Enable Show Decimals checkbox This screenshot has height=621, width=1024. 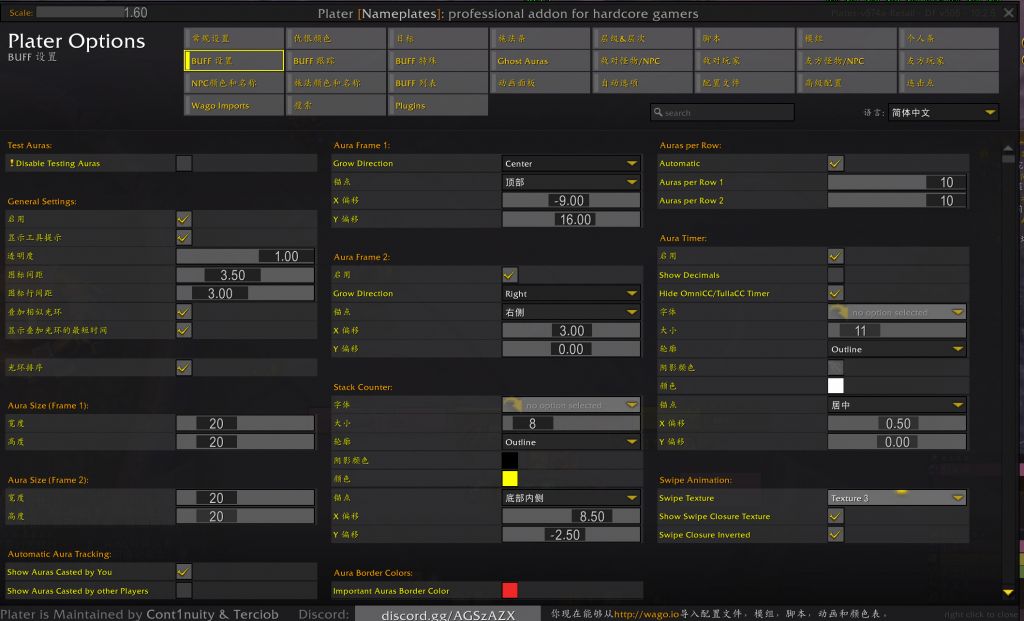tap(836, 275)
